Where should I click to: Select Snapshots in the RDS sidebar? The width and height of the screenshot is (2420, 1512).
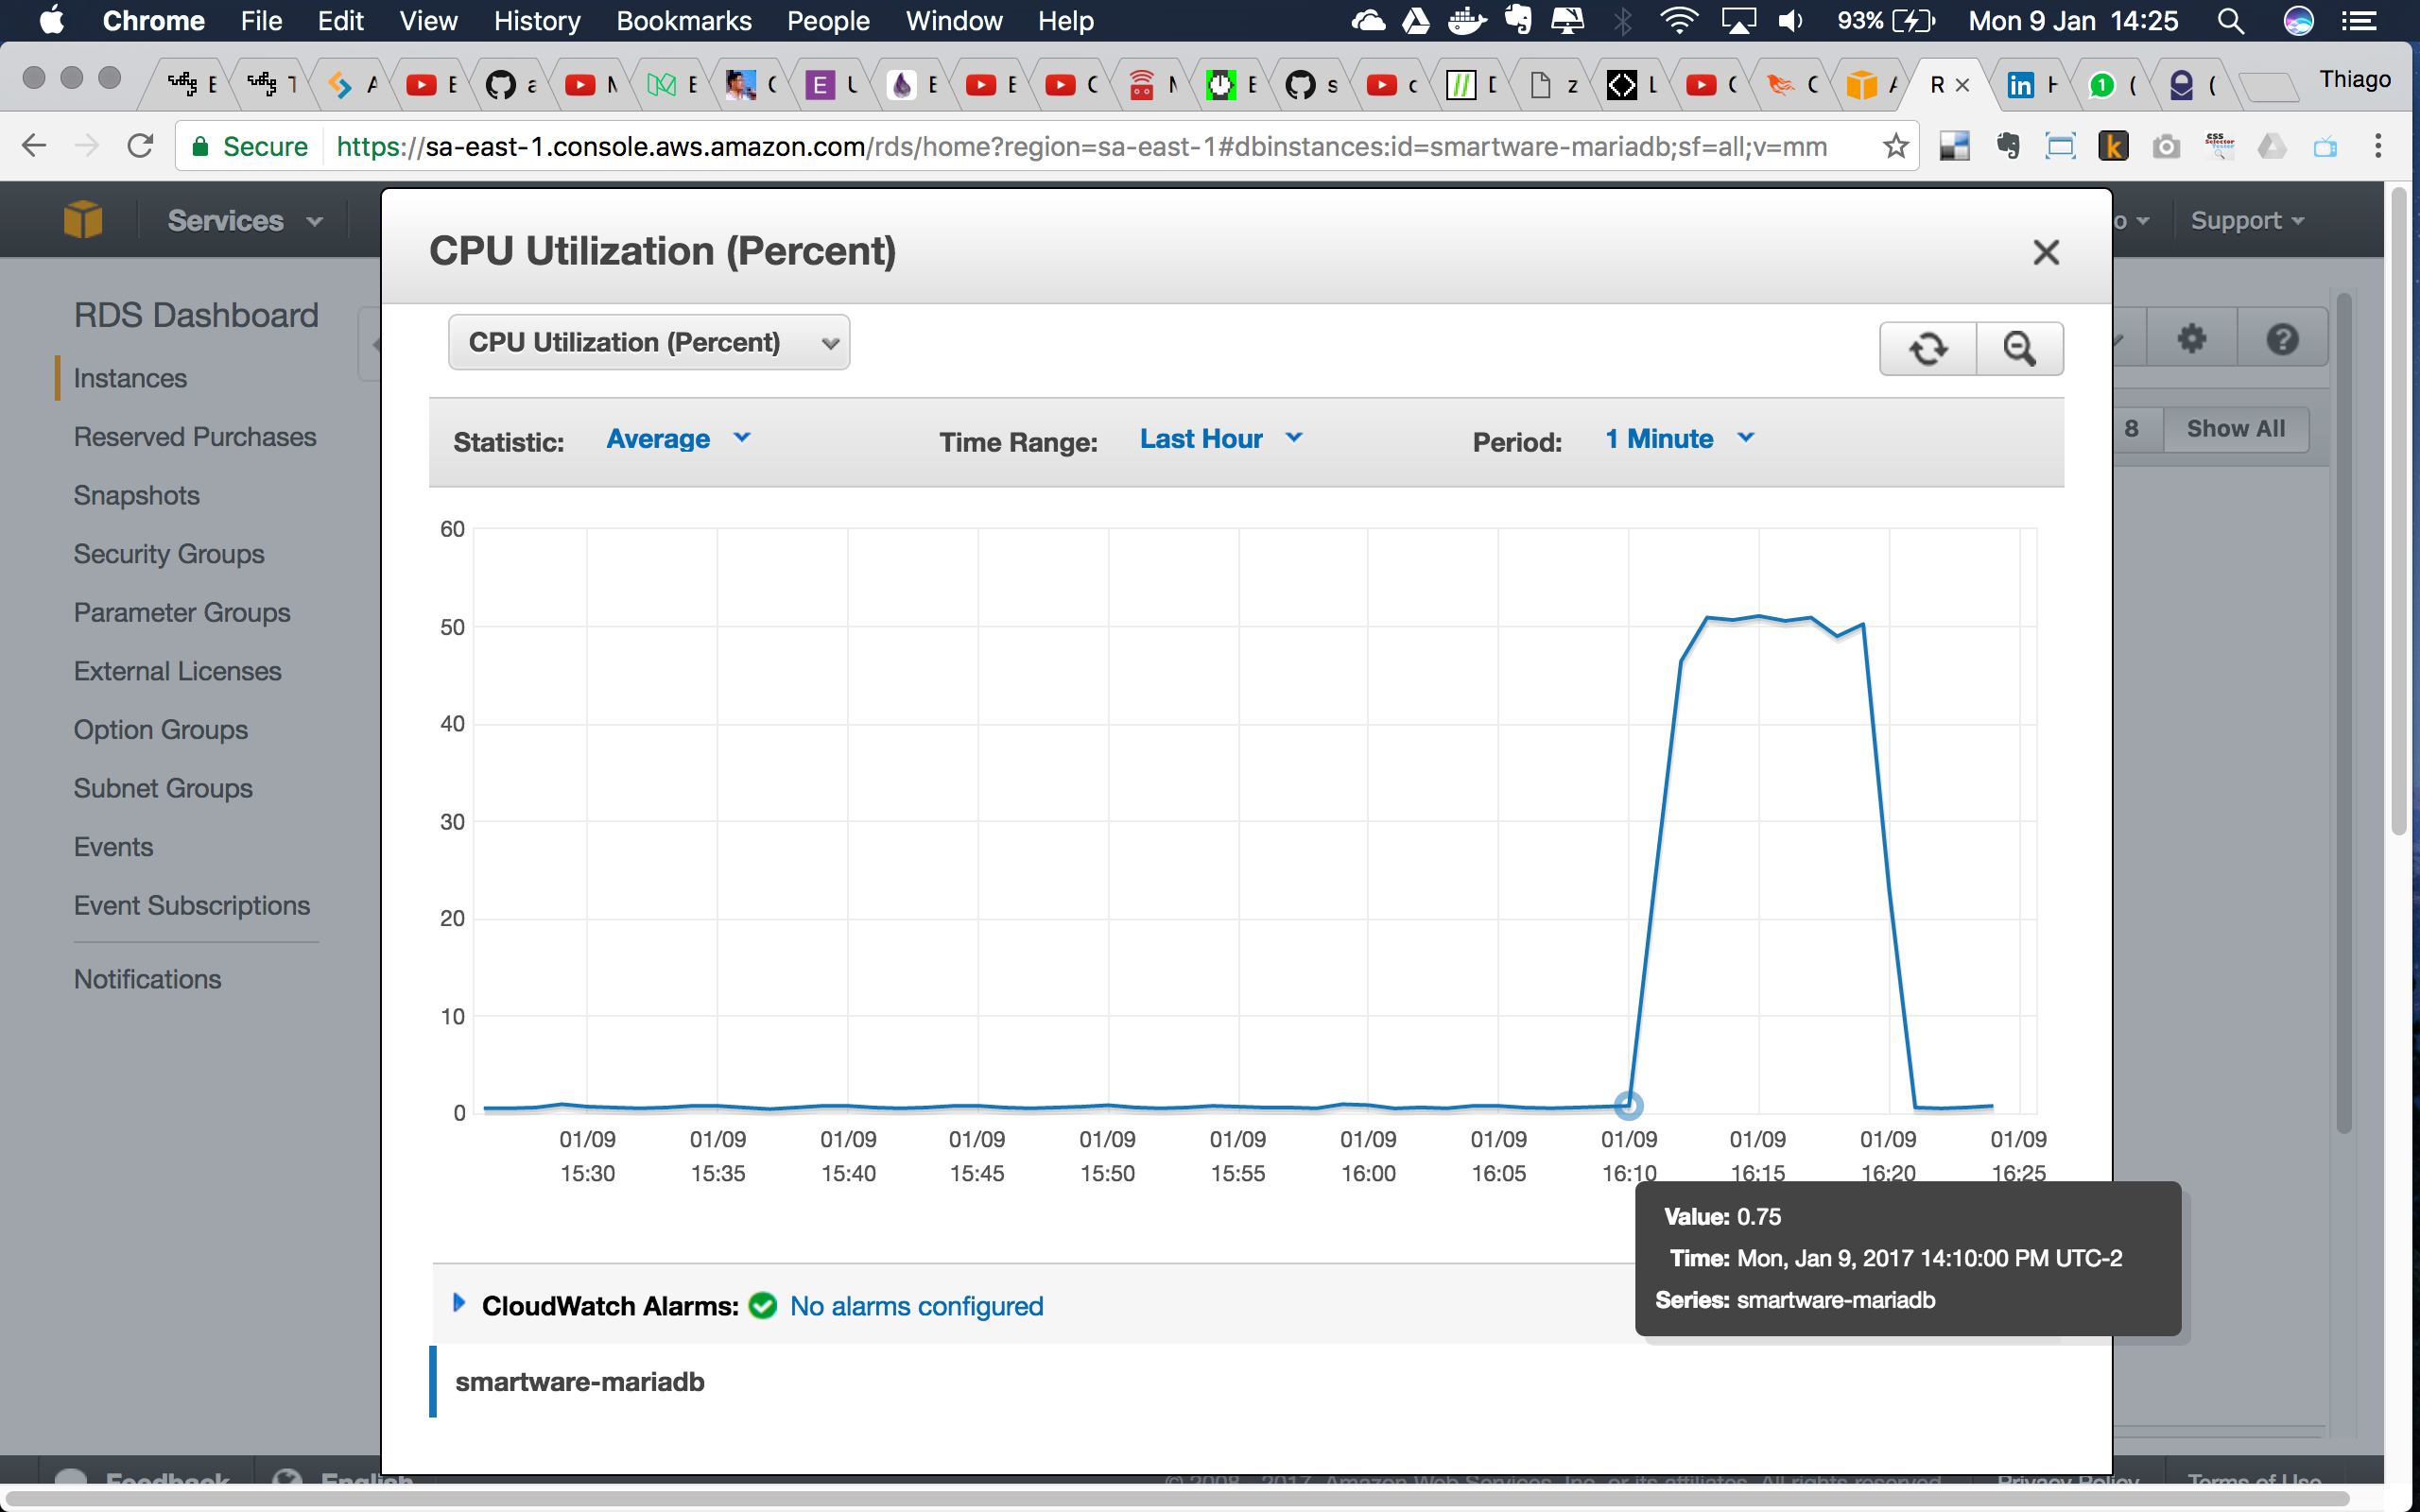click(136, 495)
